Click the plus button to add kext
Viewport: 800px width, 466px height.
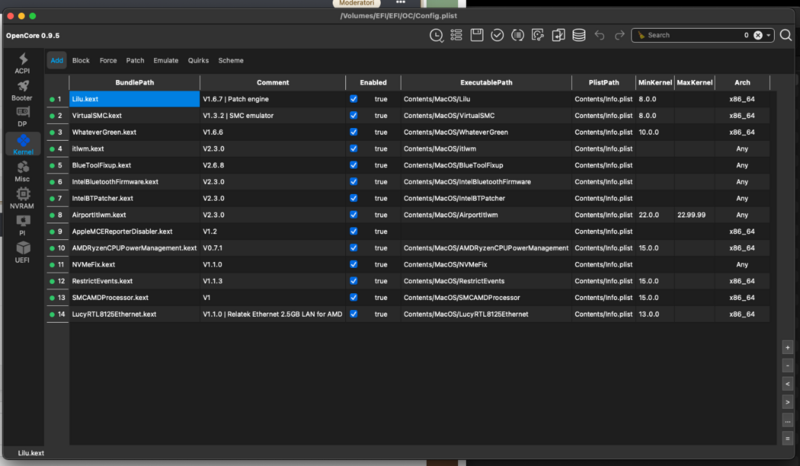[x=787, y=347]
